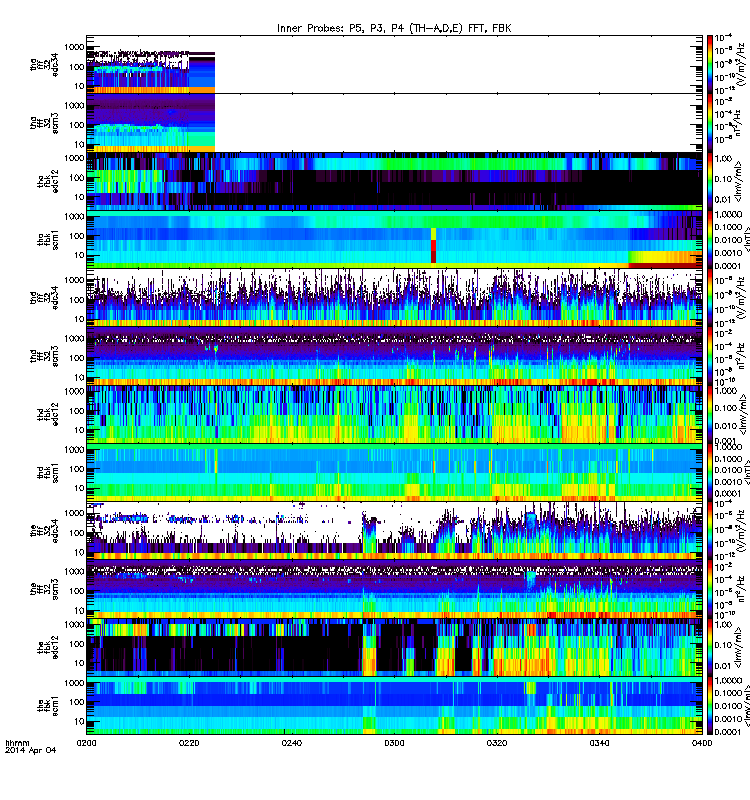Click the color bar of the fff scm3 panel
This screenshot has width=750, height=800.
tap(710, 589)
